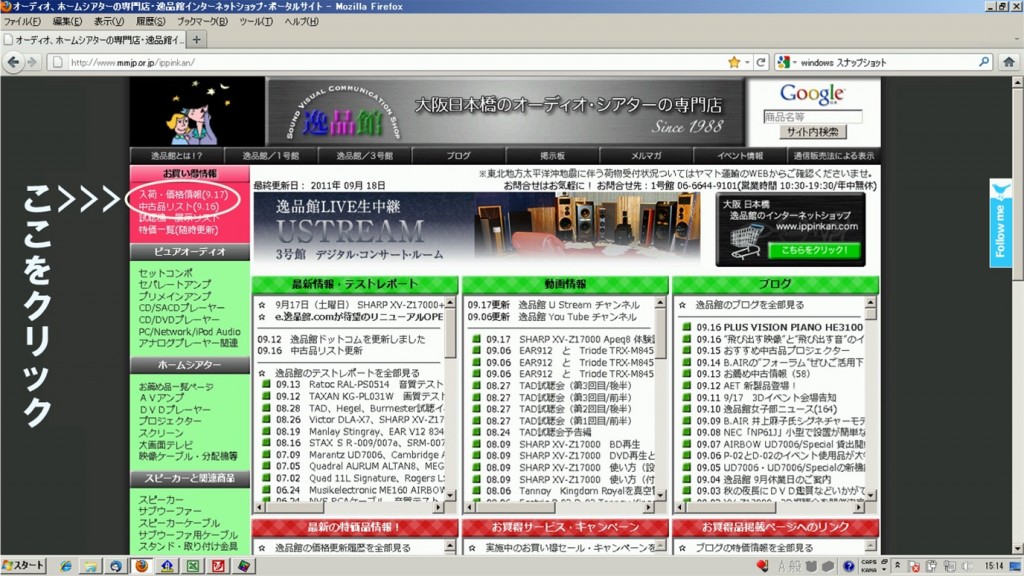Screen dimensions: 1024x576
Task: Open Internet Explorer from the taskbar
Action: [x=66, y=566]
